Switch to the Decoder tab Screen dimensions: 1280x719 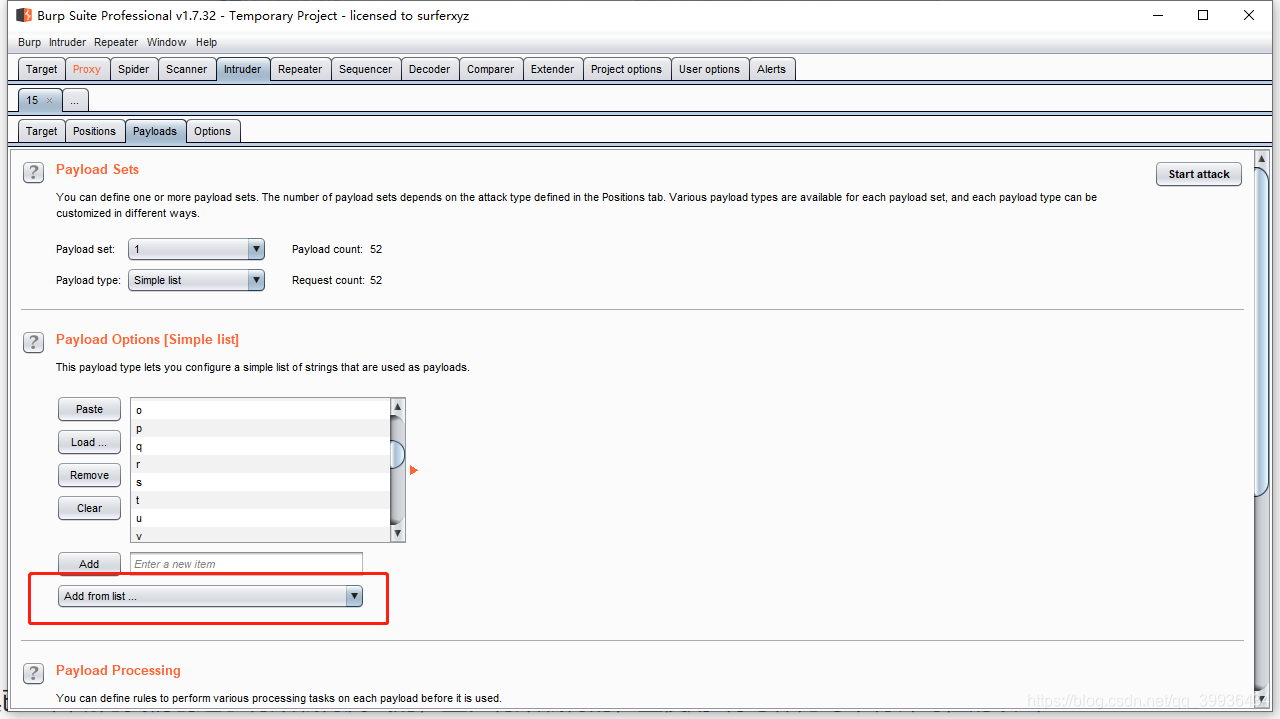[x=430, y=69]
